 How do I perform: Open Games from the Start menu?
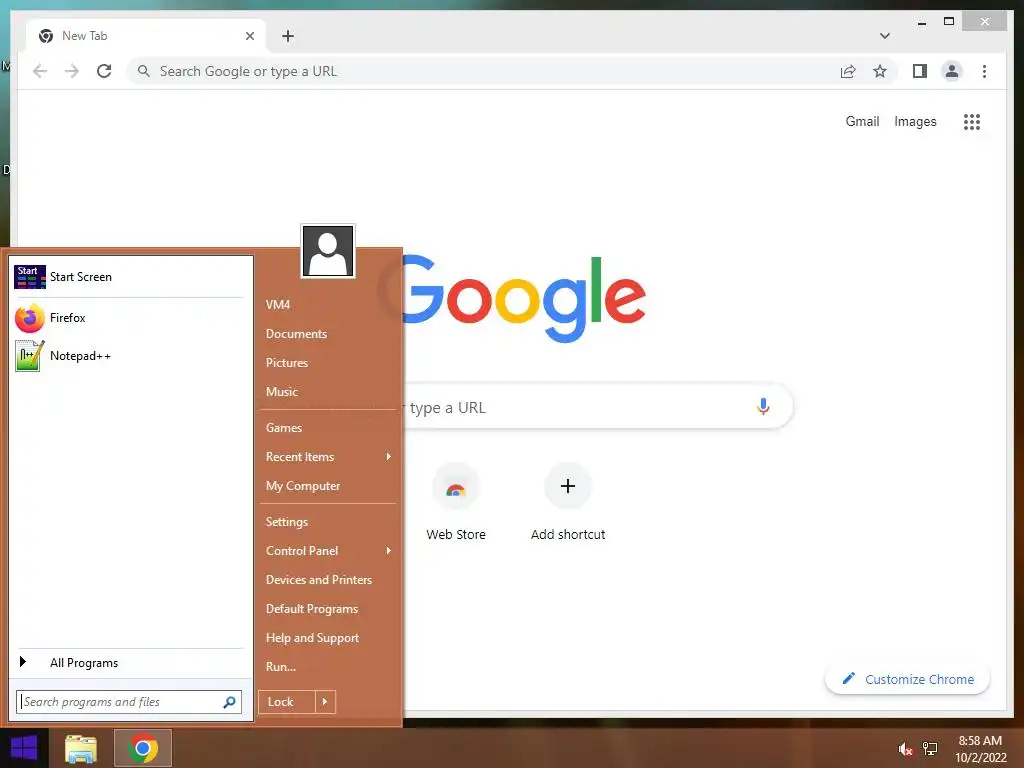pyautogui.click(x=328, y=428)
